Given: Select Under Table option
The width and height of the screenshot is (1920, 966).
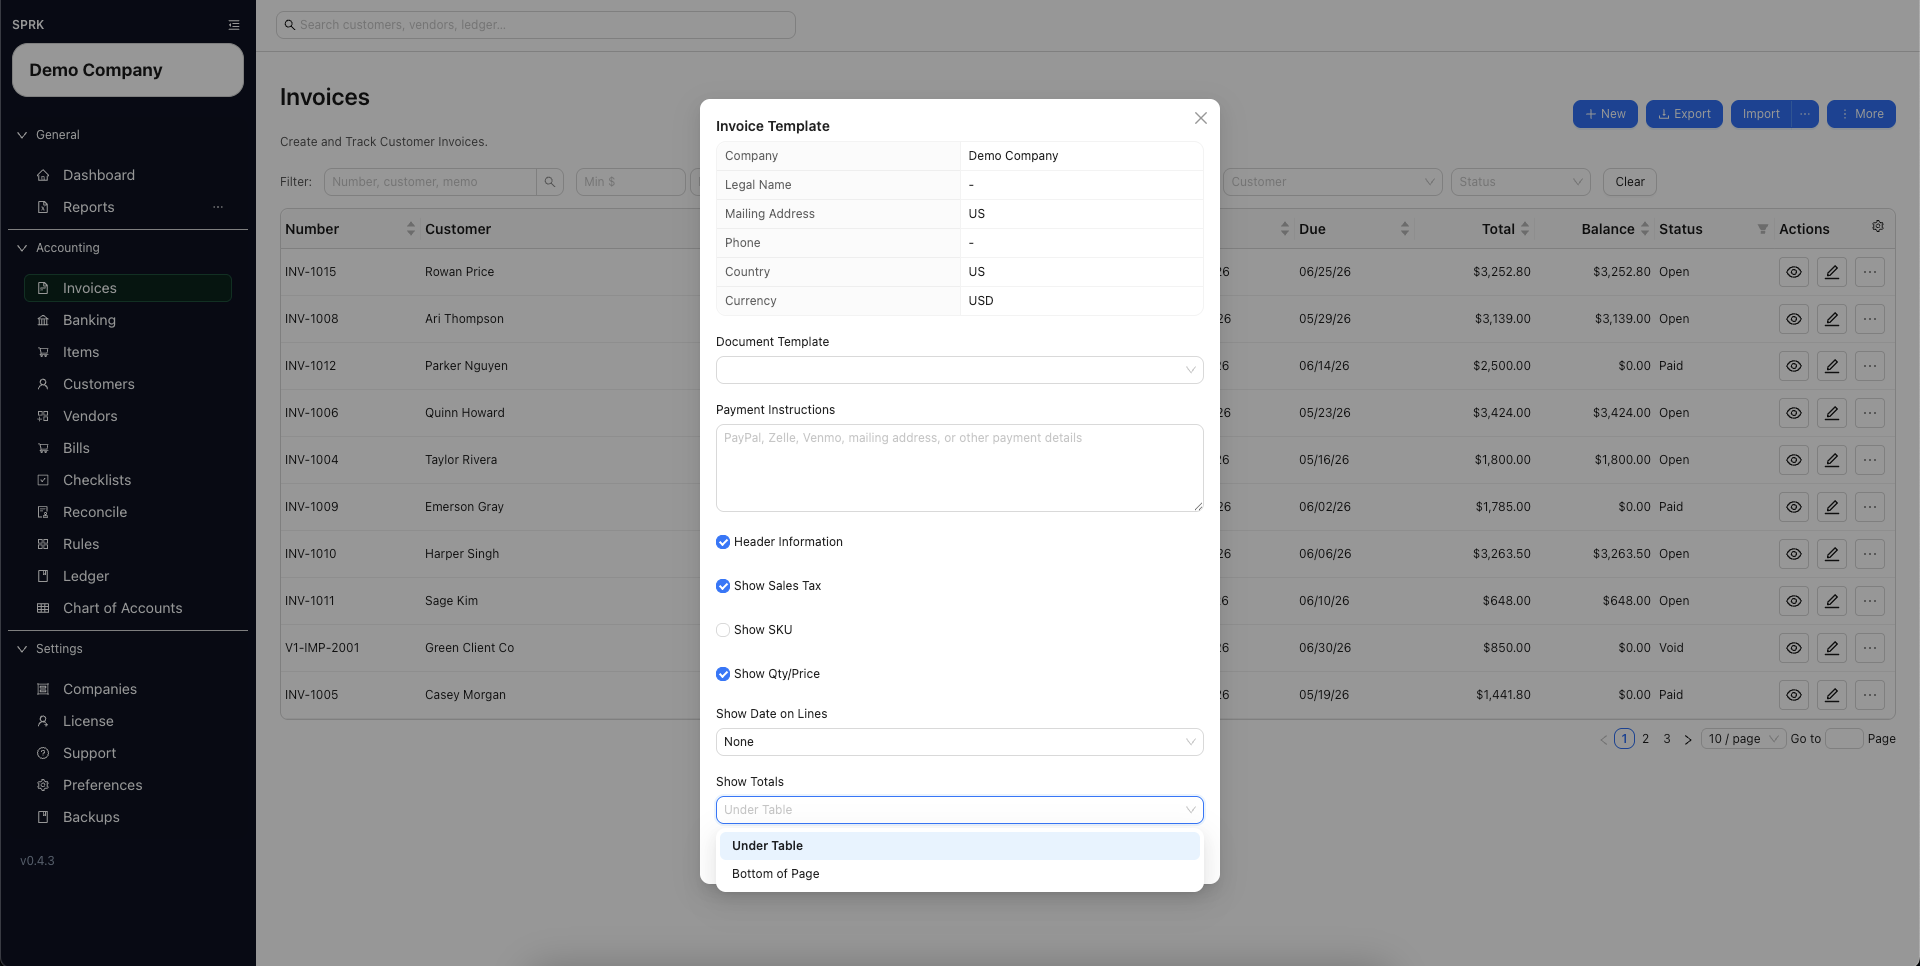Looking at the screenshot, I should 960,846.
